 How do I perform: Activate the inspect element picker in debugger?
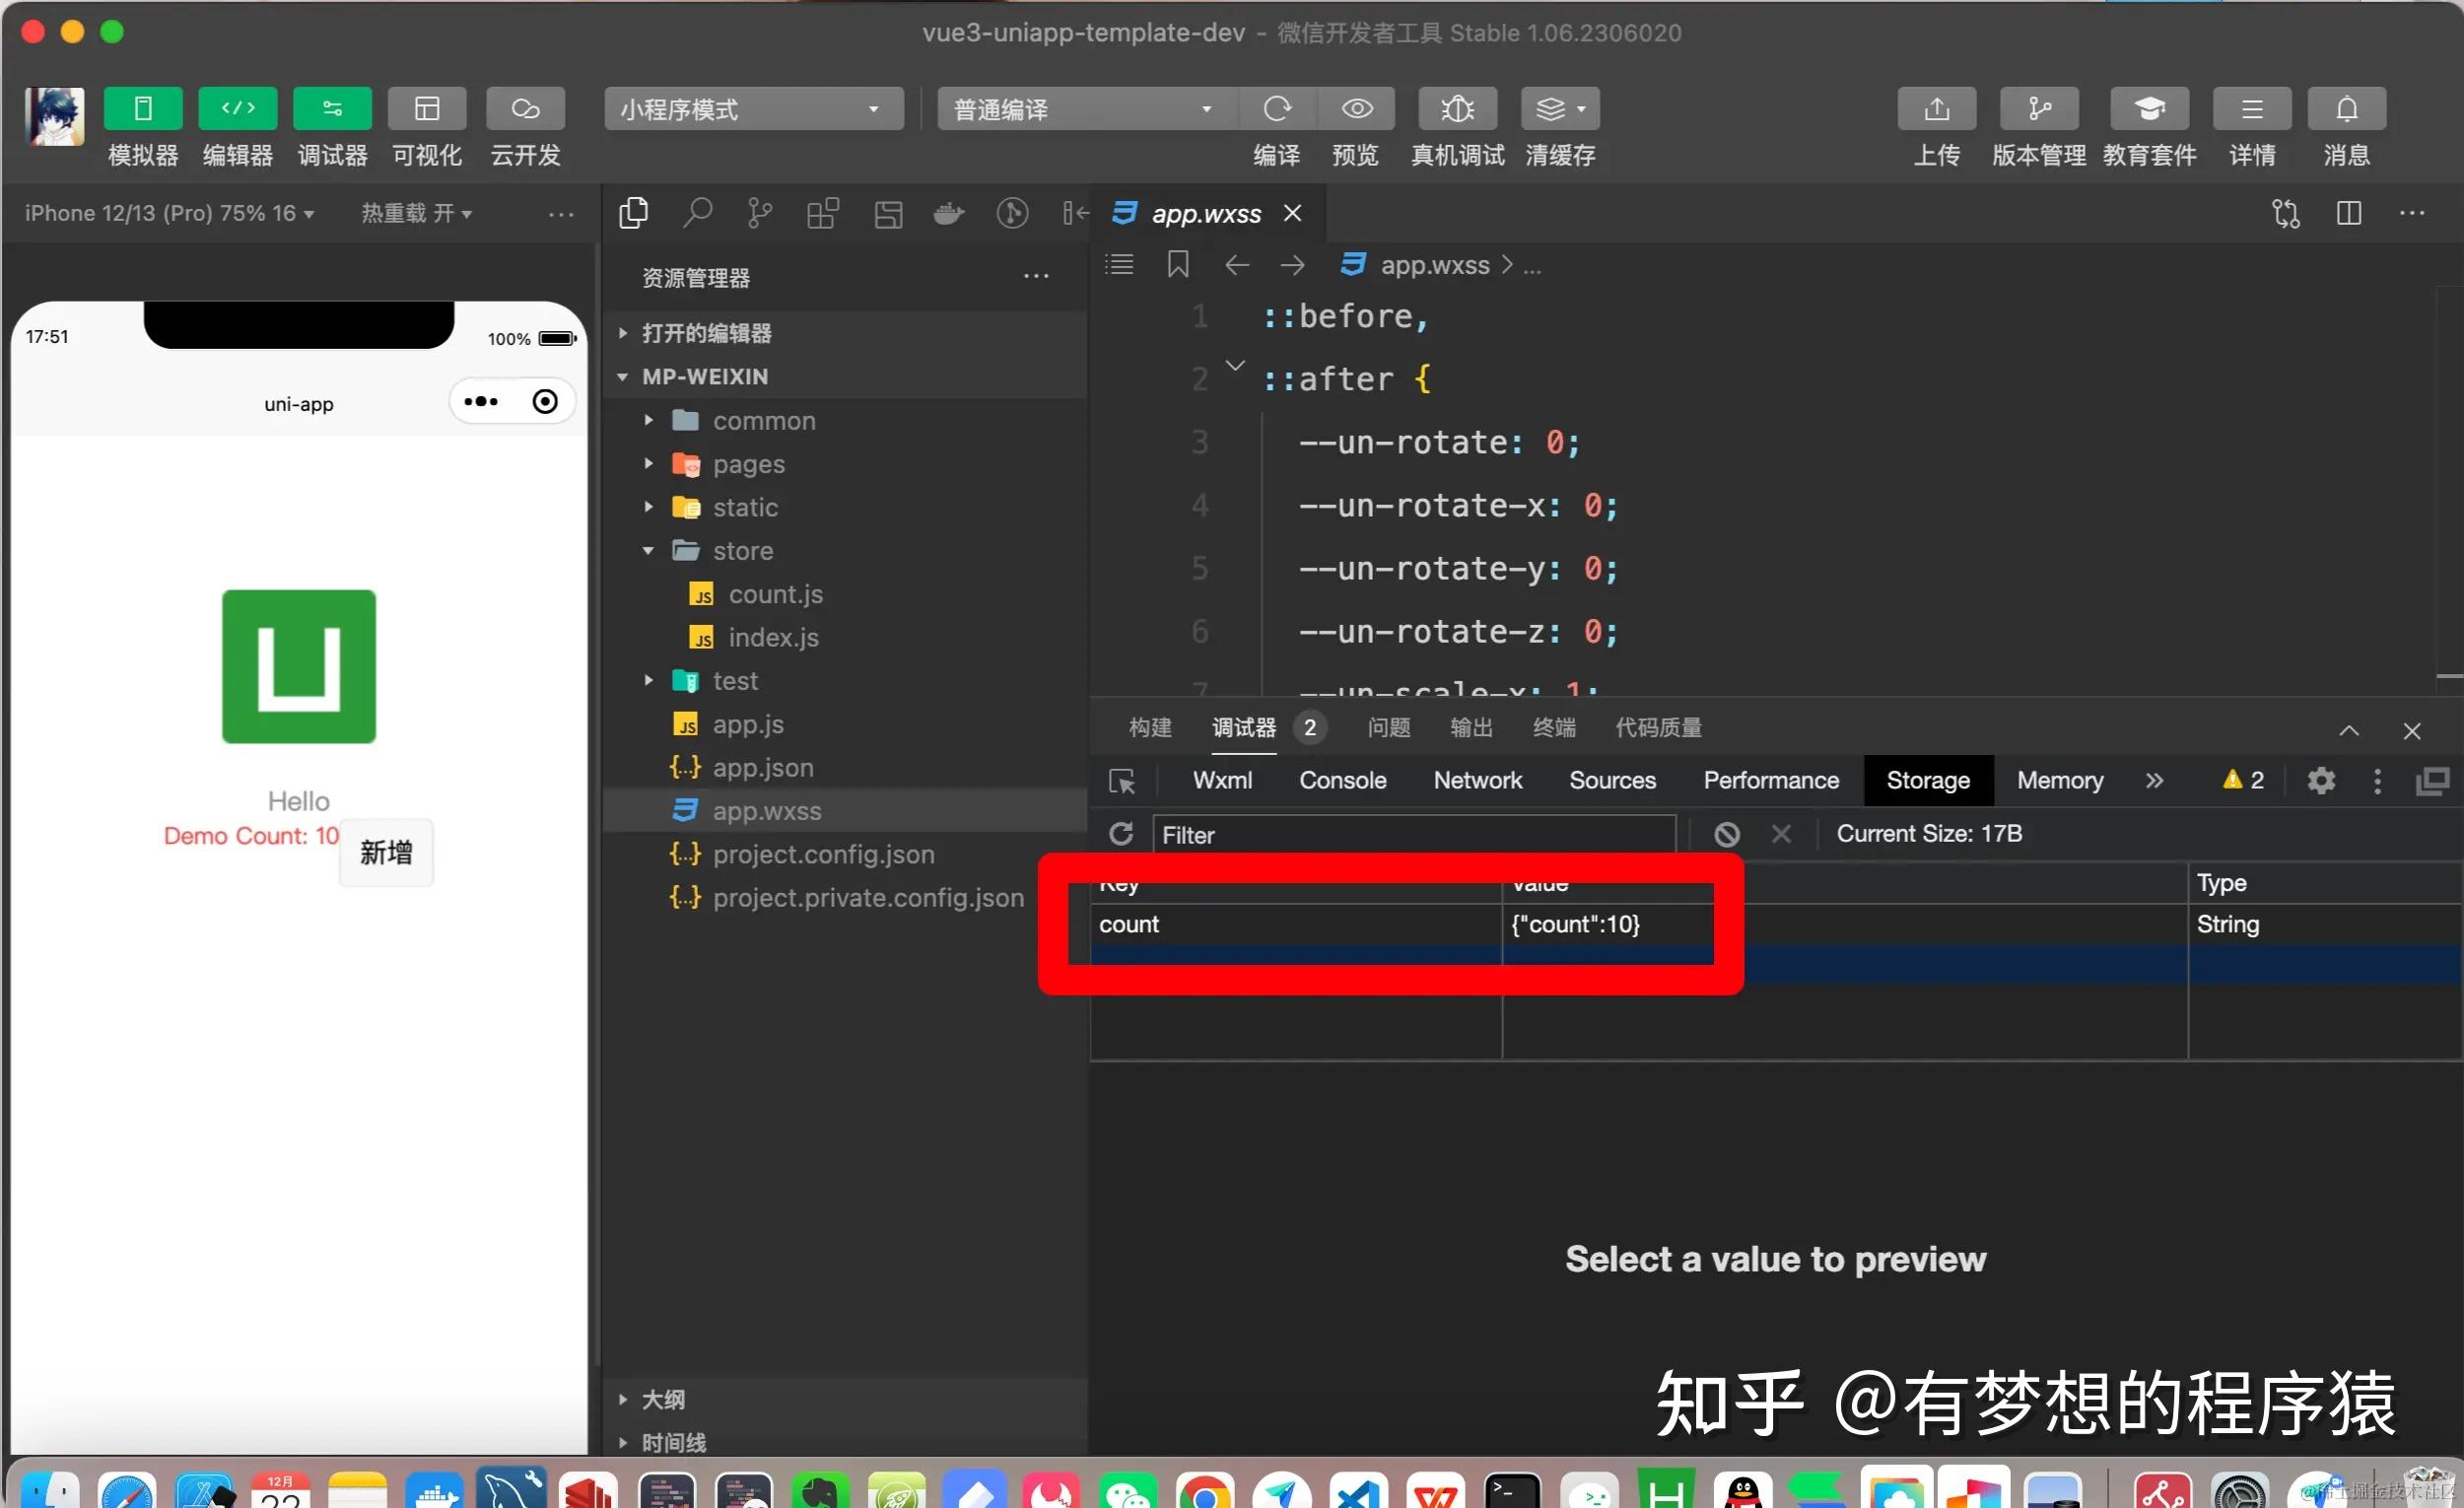click(x=1123, y=781)
